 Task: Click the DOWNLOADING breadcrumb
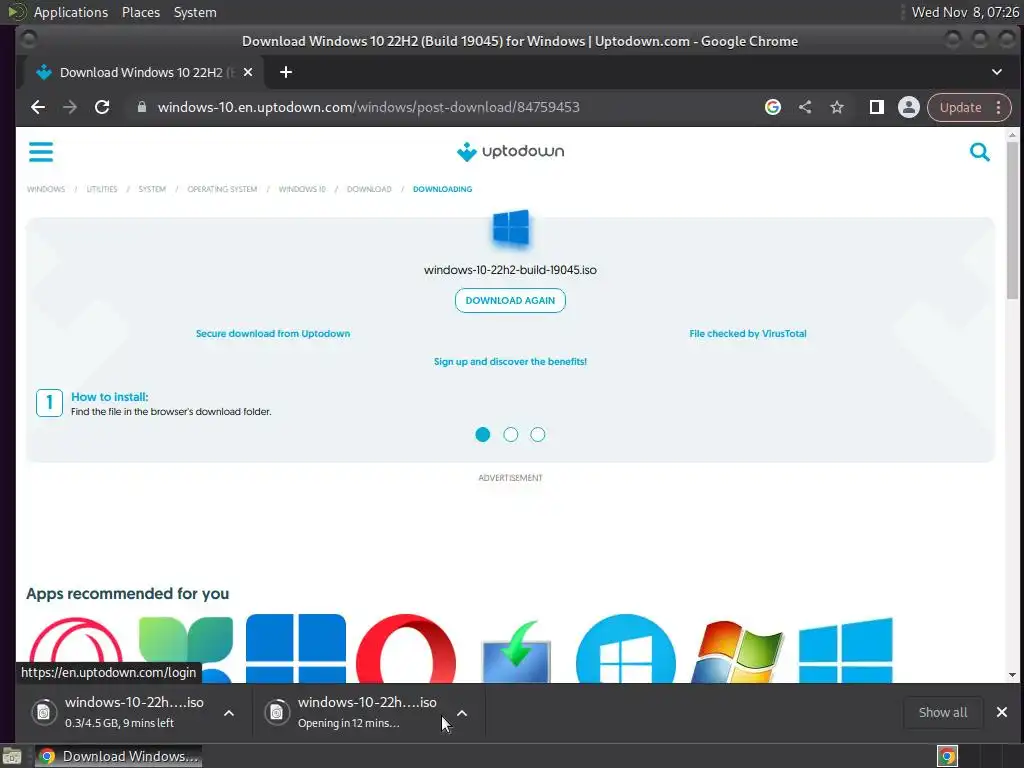pos(442,189)
